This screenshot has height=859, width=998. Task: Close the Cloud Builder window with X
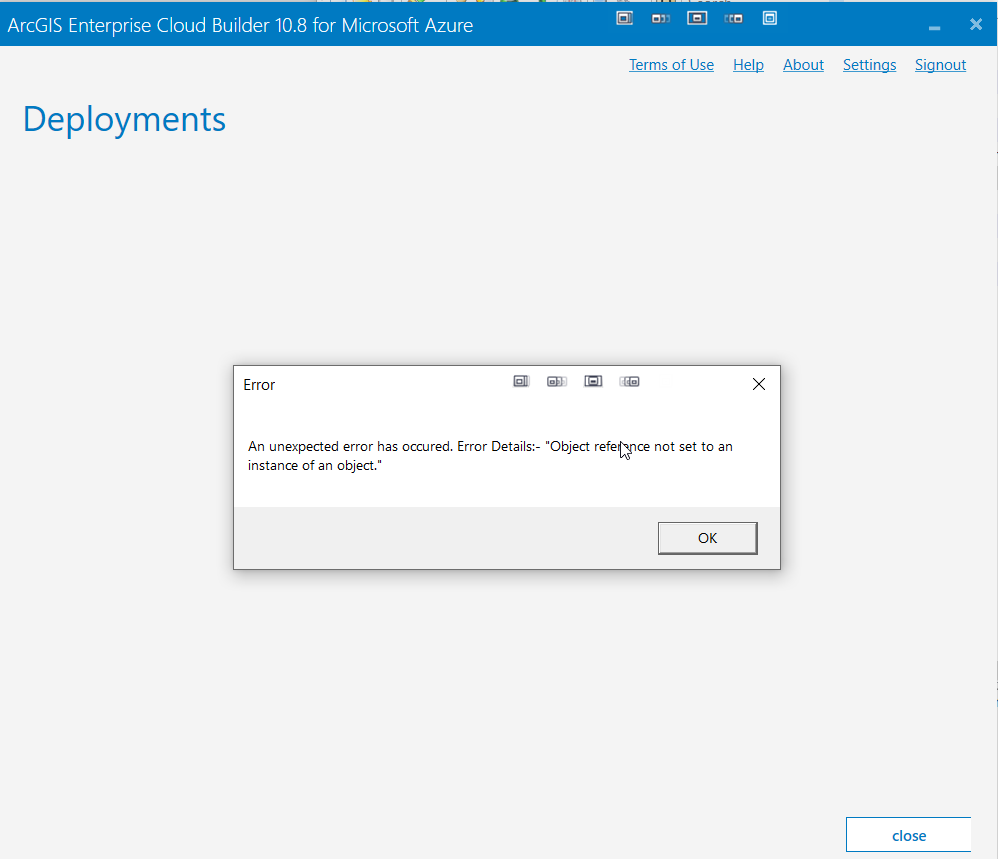[976, 24]
